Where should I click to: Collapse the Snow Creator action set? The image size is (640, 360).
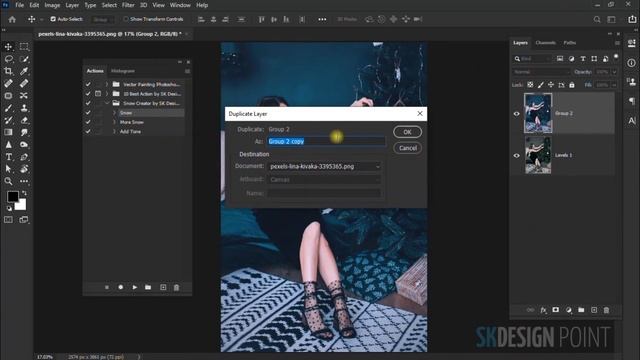coord(107,103)
